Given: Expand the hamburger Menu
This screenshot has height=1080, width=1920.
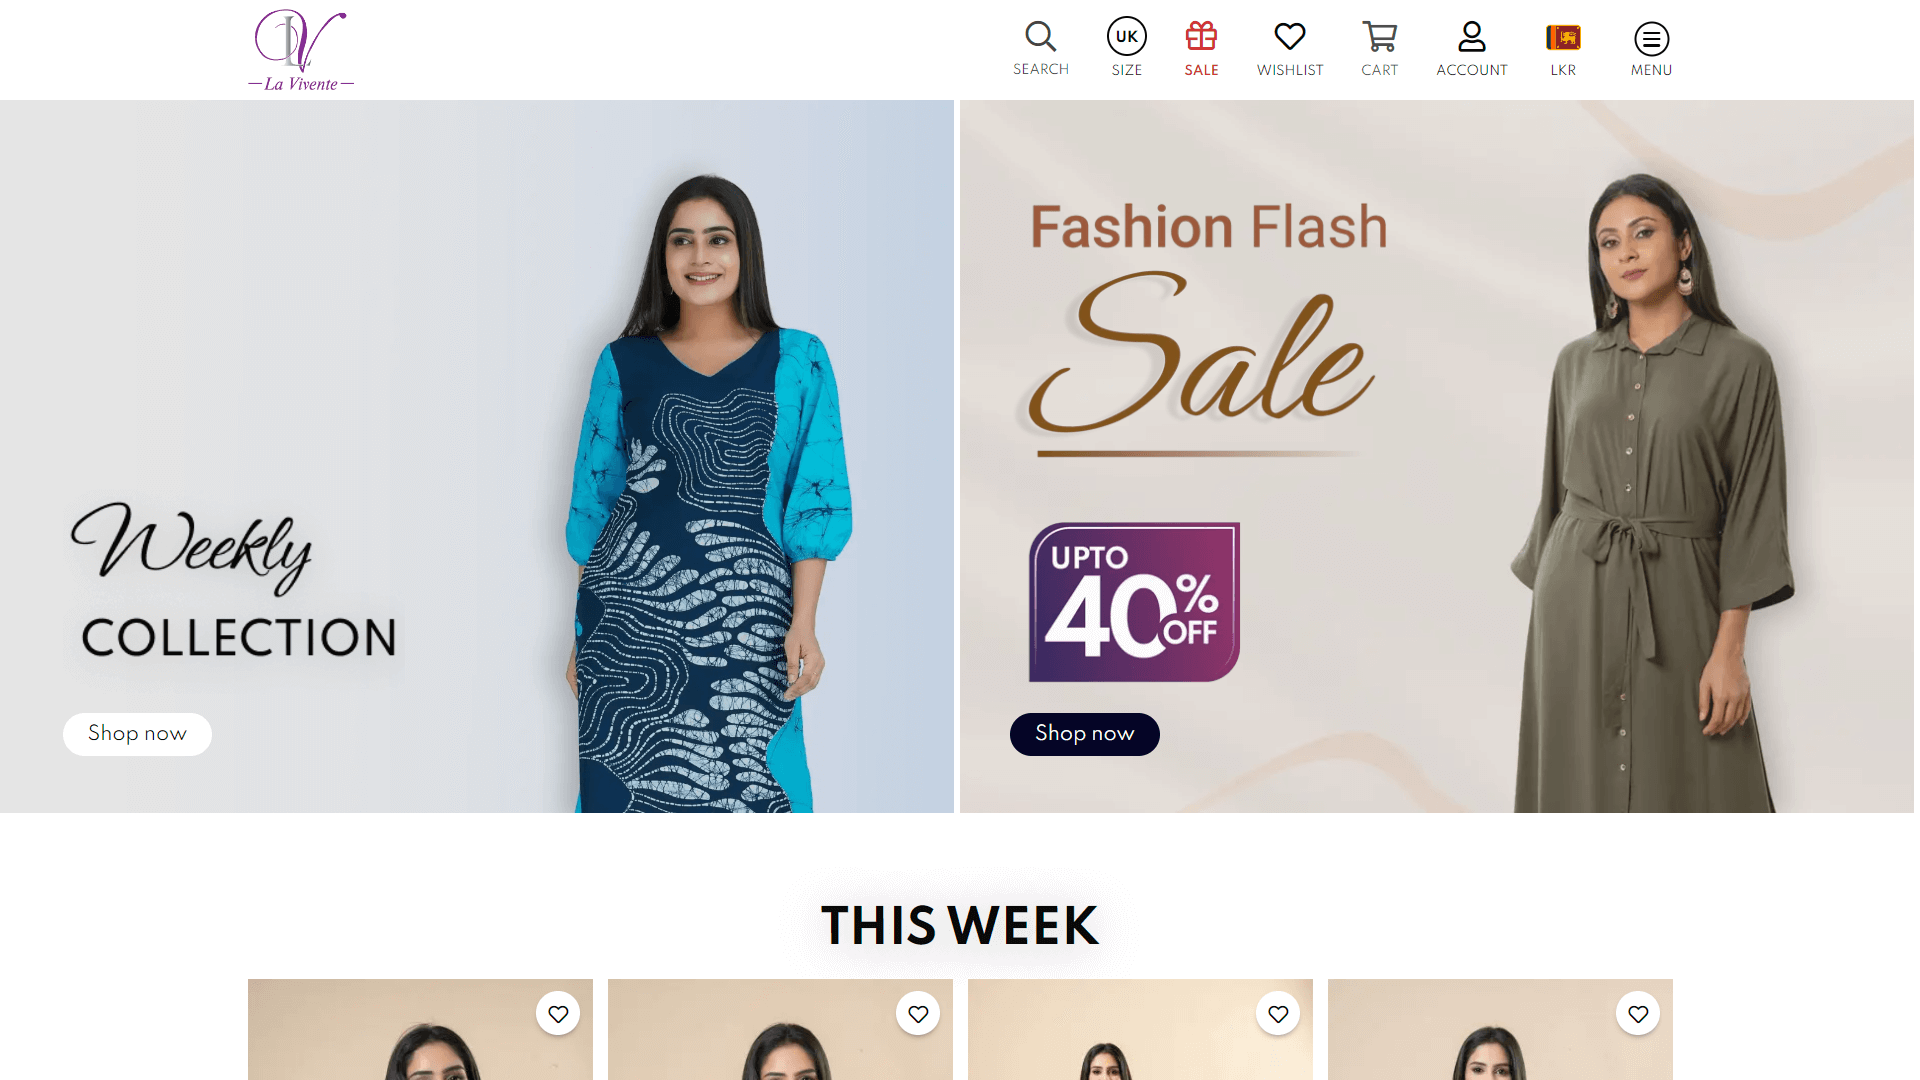Looking at the screenshot, I should coord(1651,49).
